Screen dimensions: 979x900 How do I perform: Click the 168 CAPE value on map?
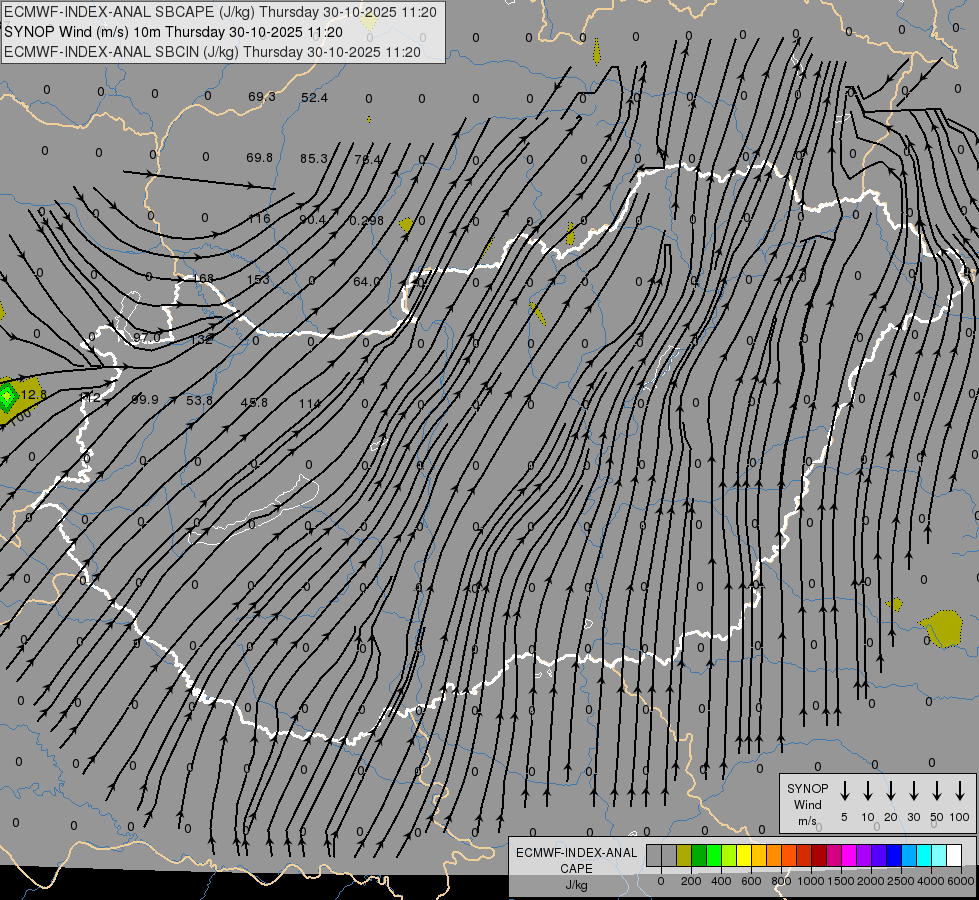(204, 279)
